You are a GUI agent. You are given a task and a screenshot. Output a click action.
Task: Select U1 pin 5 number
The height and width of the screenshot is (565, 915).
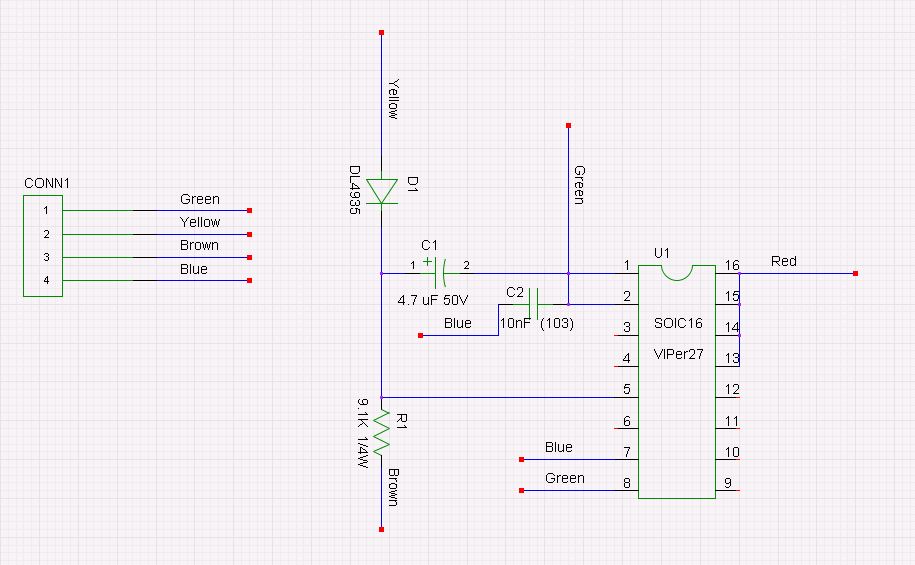point(627,389)
